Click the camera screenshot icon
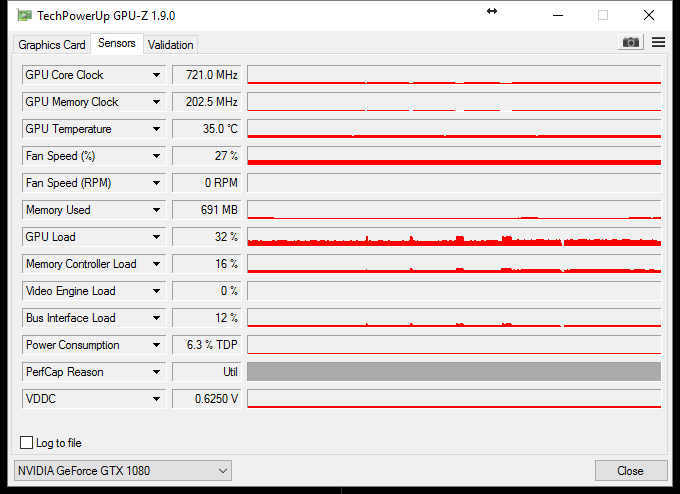Viewport: 680px width, 494px height. [630, 42]
